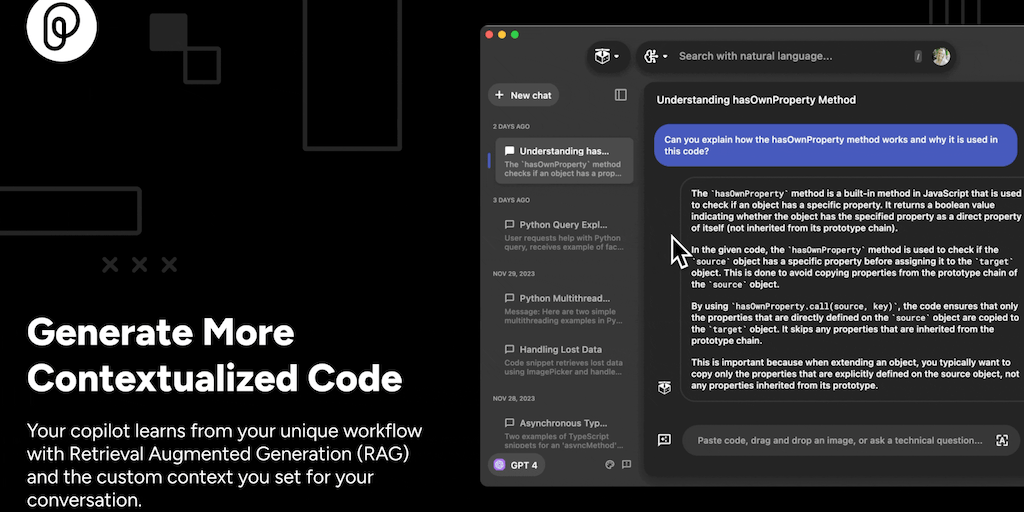
Task: Click chat bubble icon beside Handling Lost Data
Action: coord(509,349)
